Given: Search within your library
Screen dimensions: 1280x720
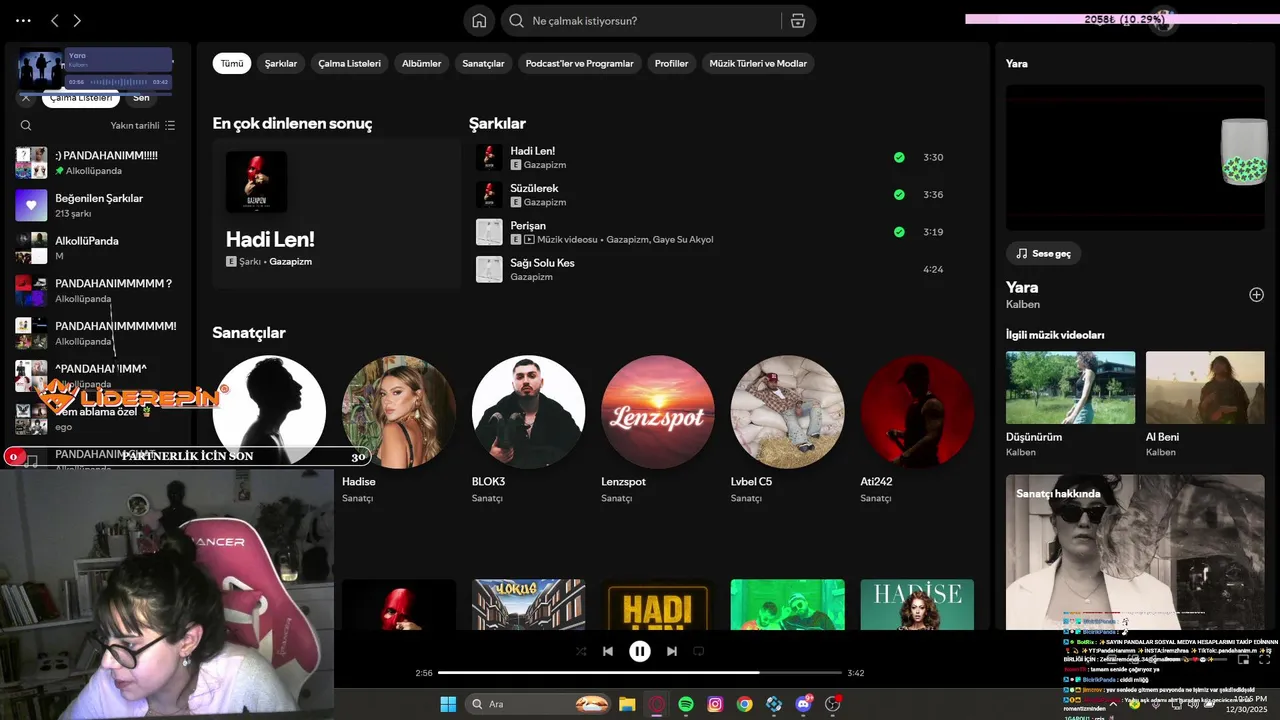Looking at the screenshot, I should [26, 125].
